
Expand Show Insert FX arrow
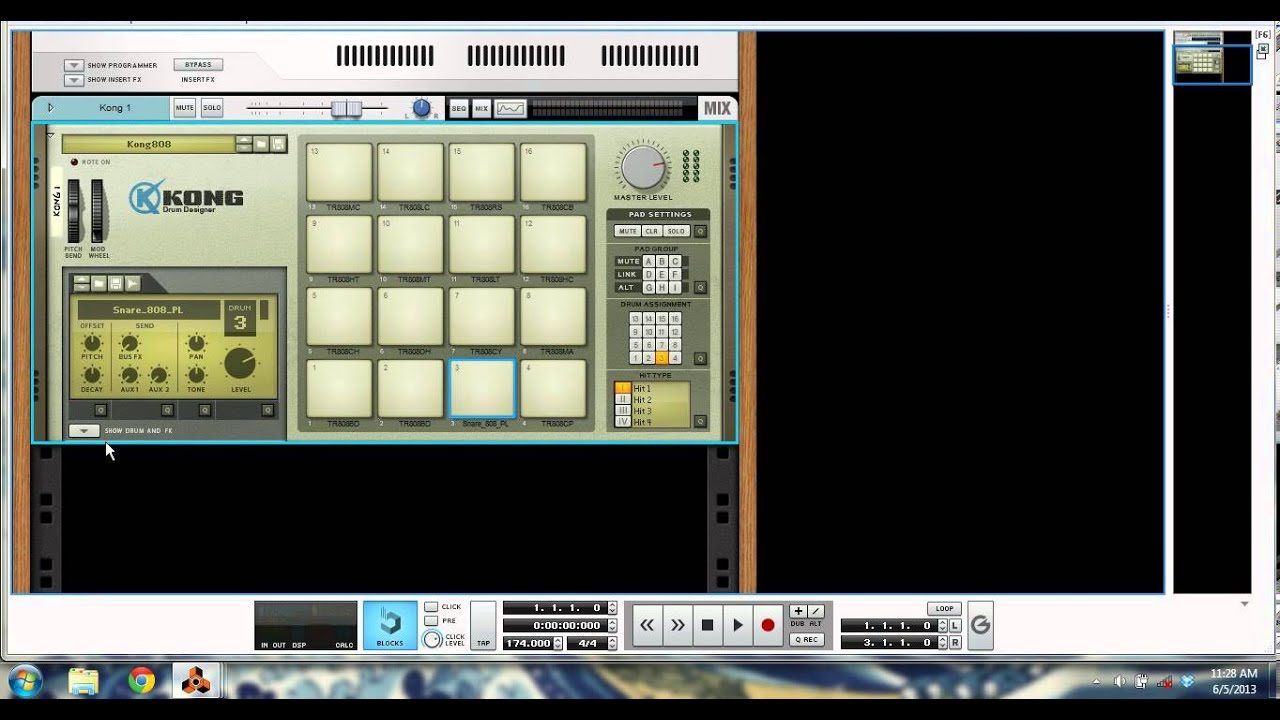[73, 79]
